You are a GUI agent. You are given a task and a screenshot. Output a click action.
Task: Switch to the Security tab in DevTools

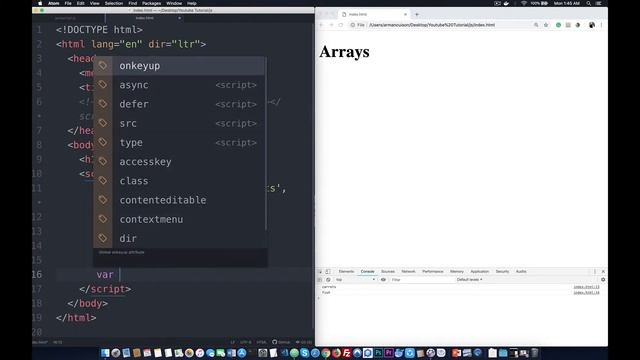[502, 271]
